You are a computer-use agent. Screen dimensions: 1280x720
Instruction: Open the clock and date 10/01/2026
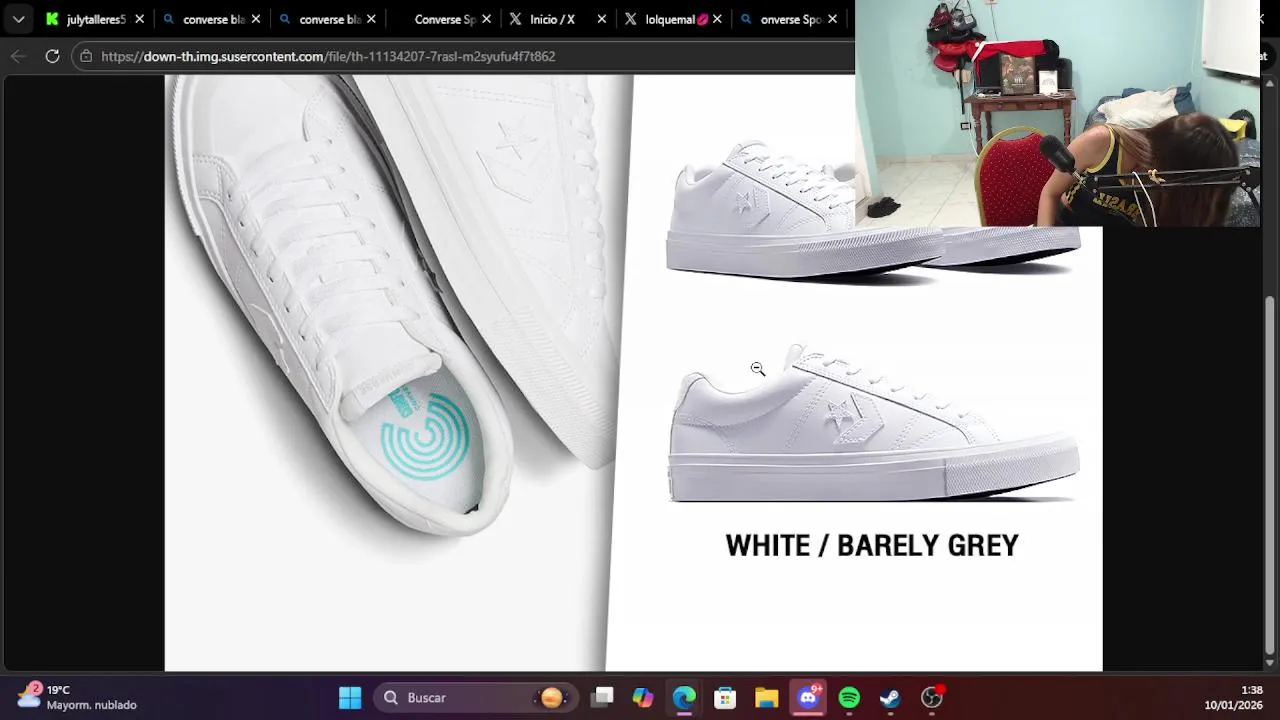click(1233, 697)
